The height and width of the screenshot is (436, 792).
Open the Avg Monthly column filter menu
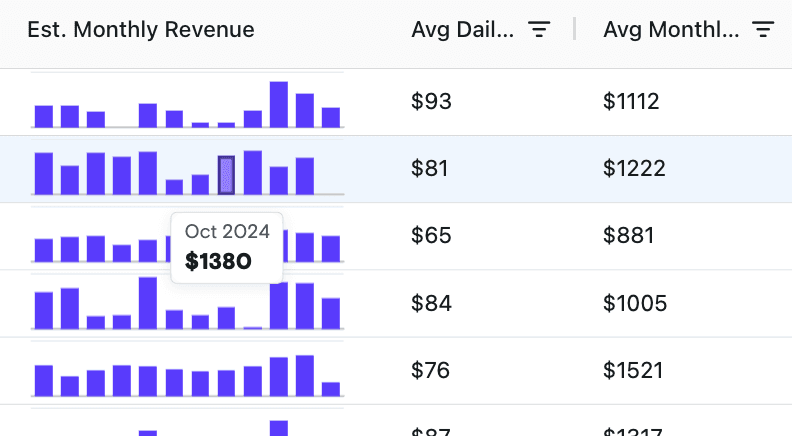point(763,30)
